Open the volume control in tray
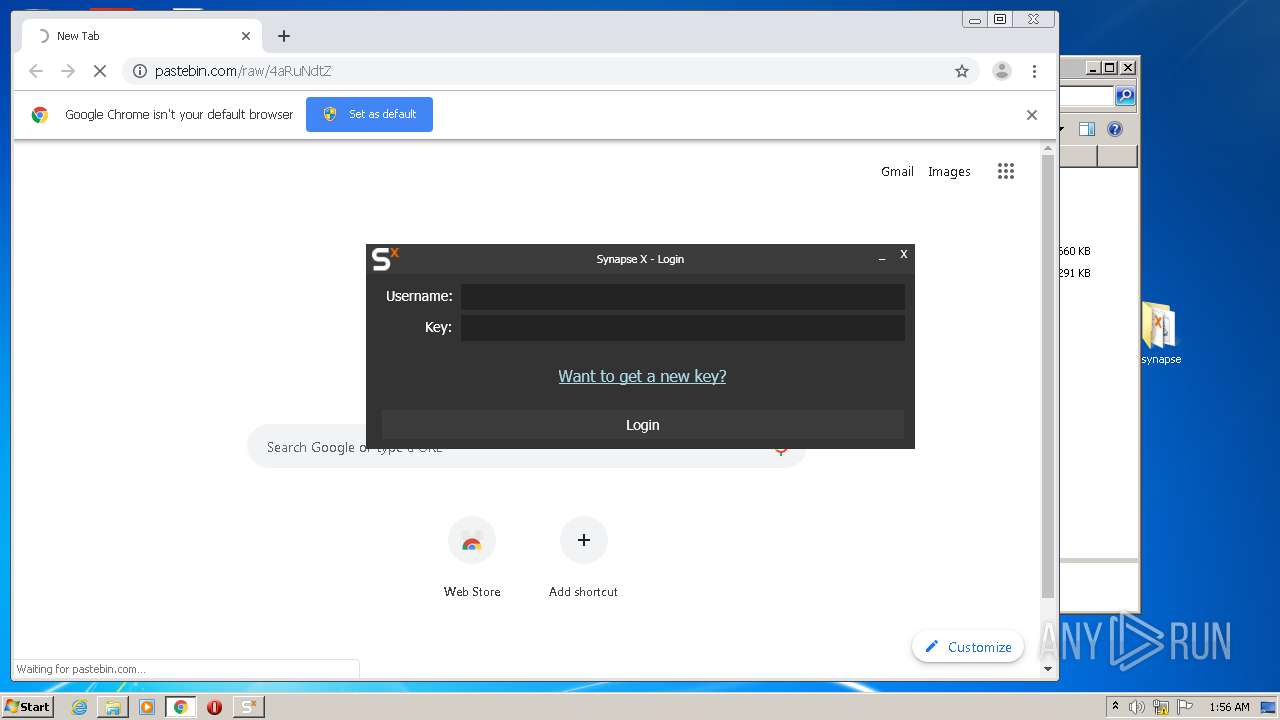 point(1137,707)
